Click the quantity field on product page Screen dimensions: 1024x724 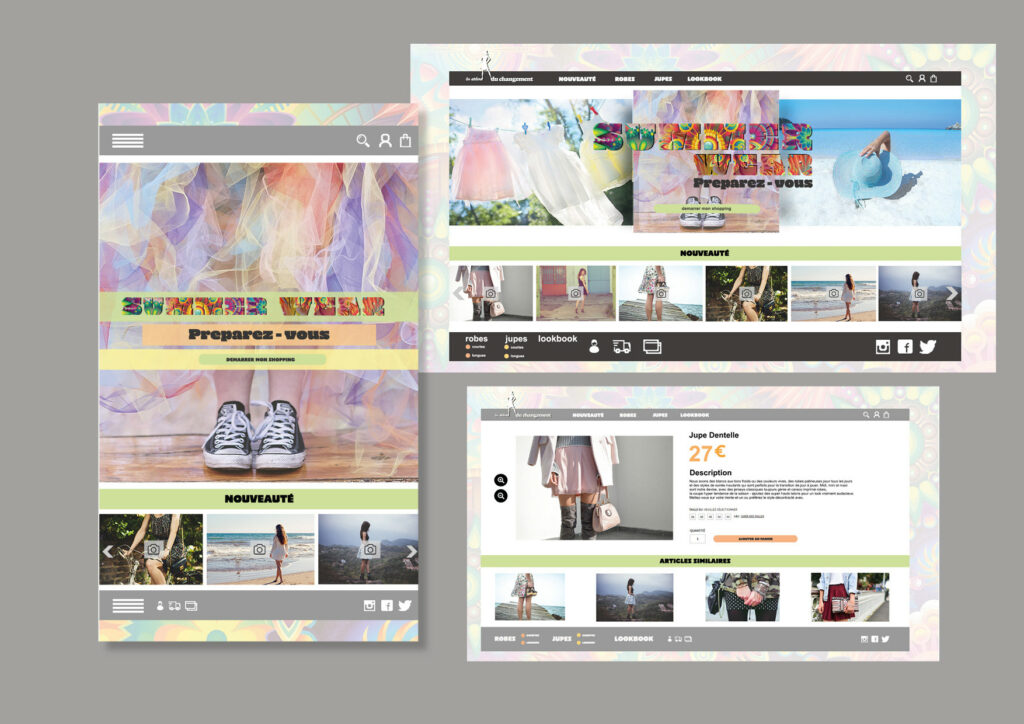(697, 539)
